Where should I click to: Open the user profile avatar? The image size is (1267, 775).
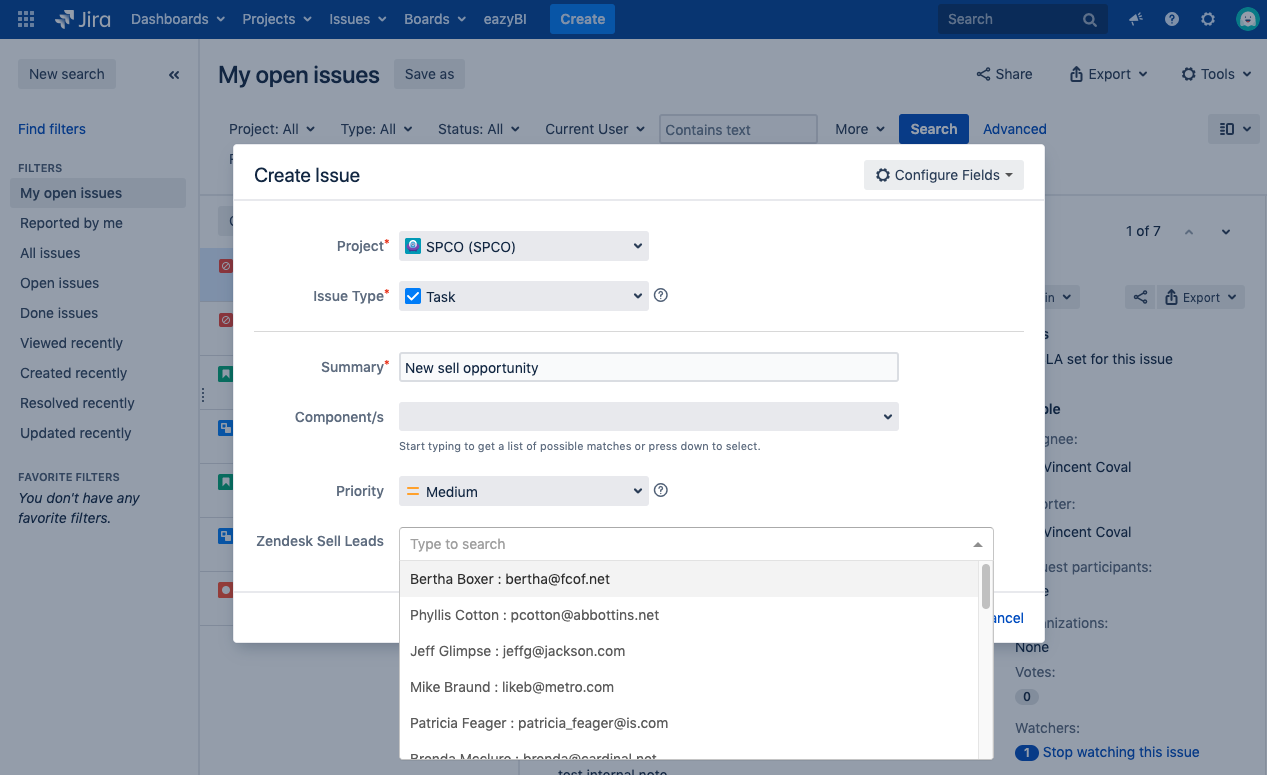(x=1246, y=19)
